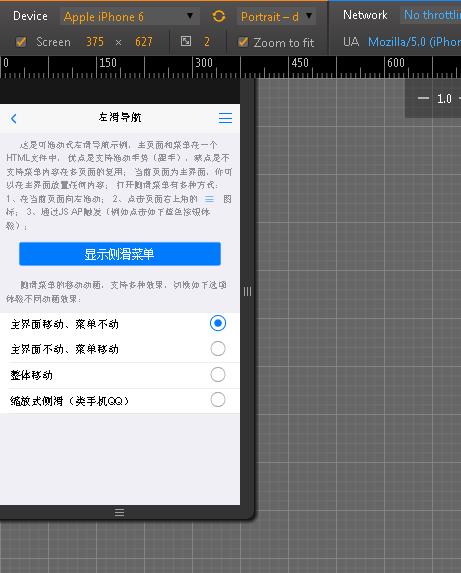Screen dimensions: 461x573
Task: Click the 显示侧滑菜单 blue button
Action: pos(120,254)
